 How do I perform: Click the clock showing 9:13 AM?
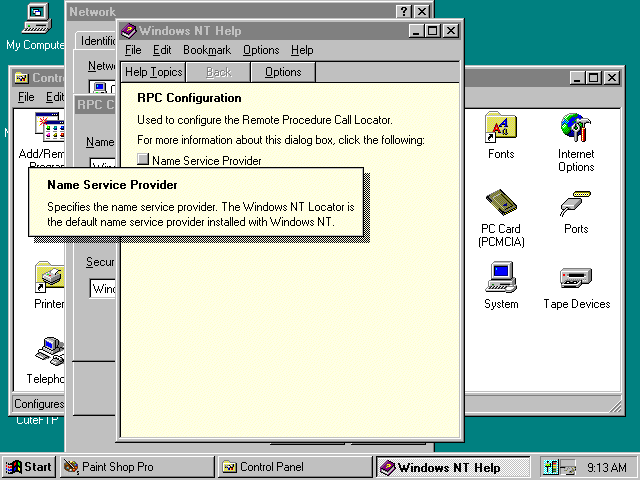pyautogui.click(x=607, y=467)
